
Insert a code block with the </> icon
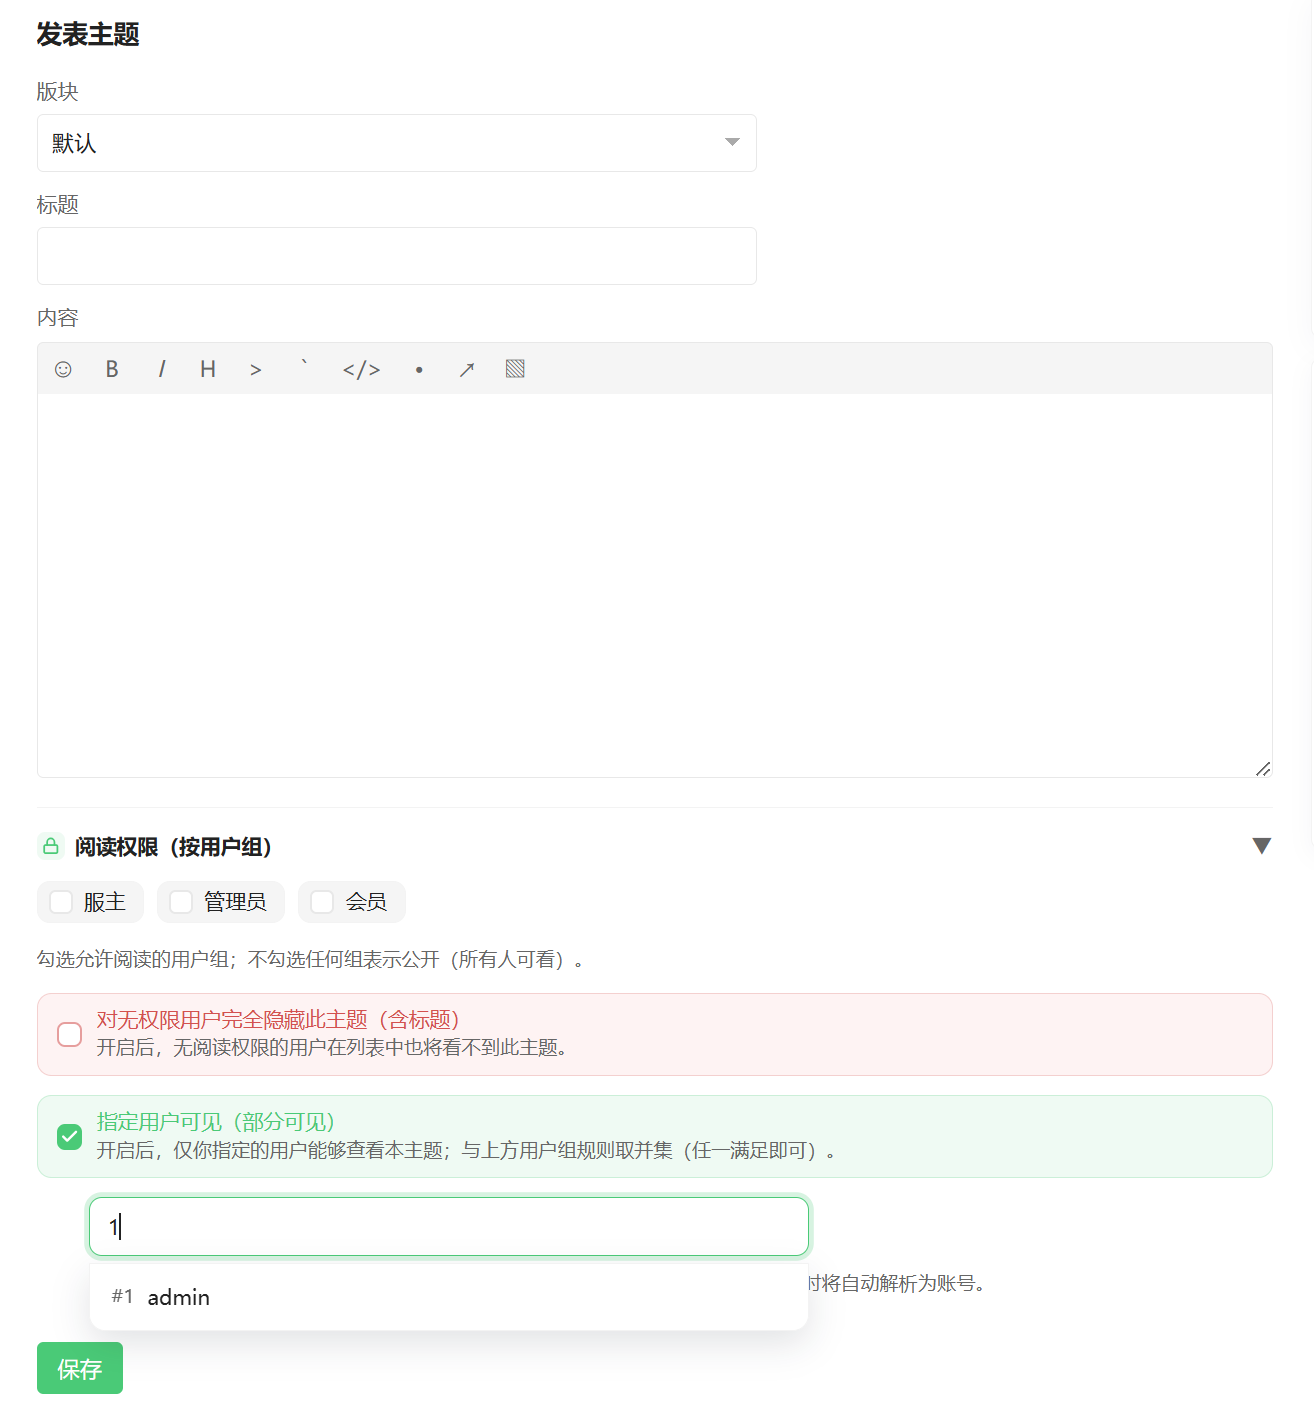(x=361, y=369)
